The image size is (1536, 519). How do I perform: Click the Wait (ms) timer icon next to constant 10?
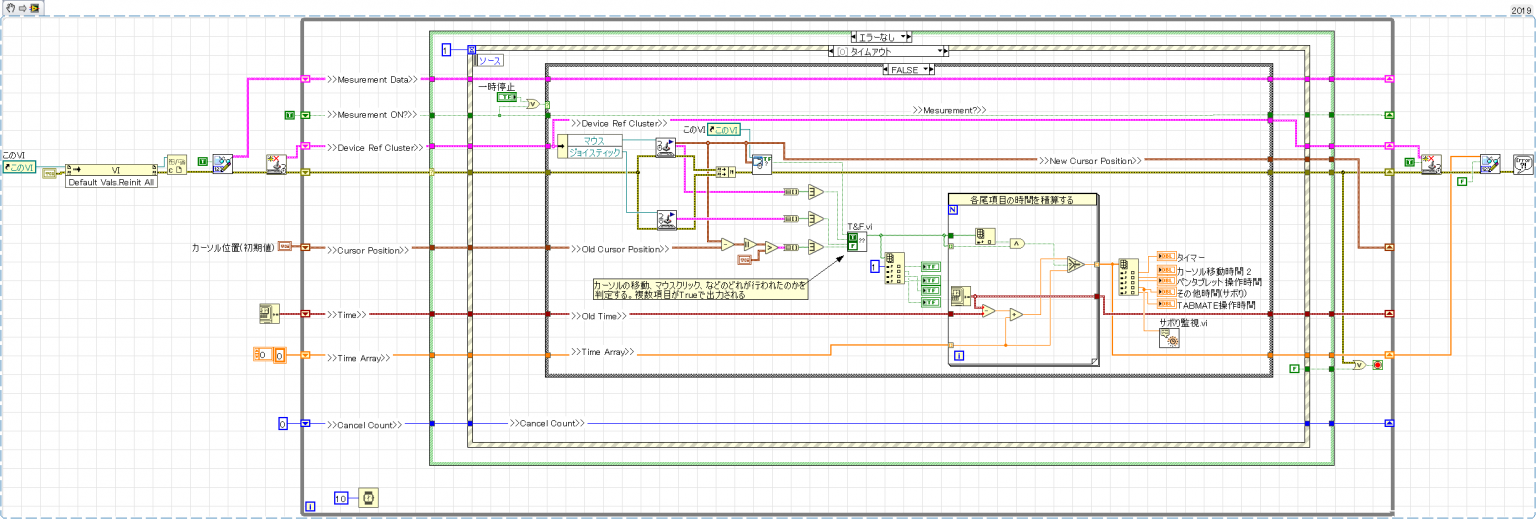(368, 497)
